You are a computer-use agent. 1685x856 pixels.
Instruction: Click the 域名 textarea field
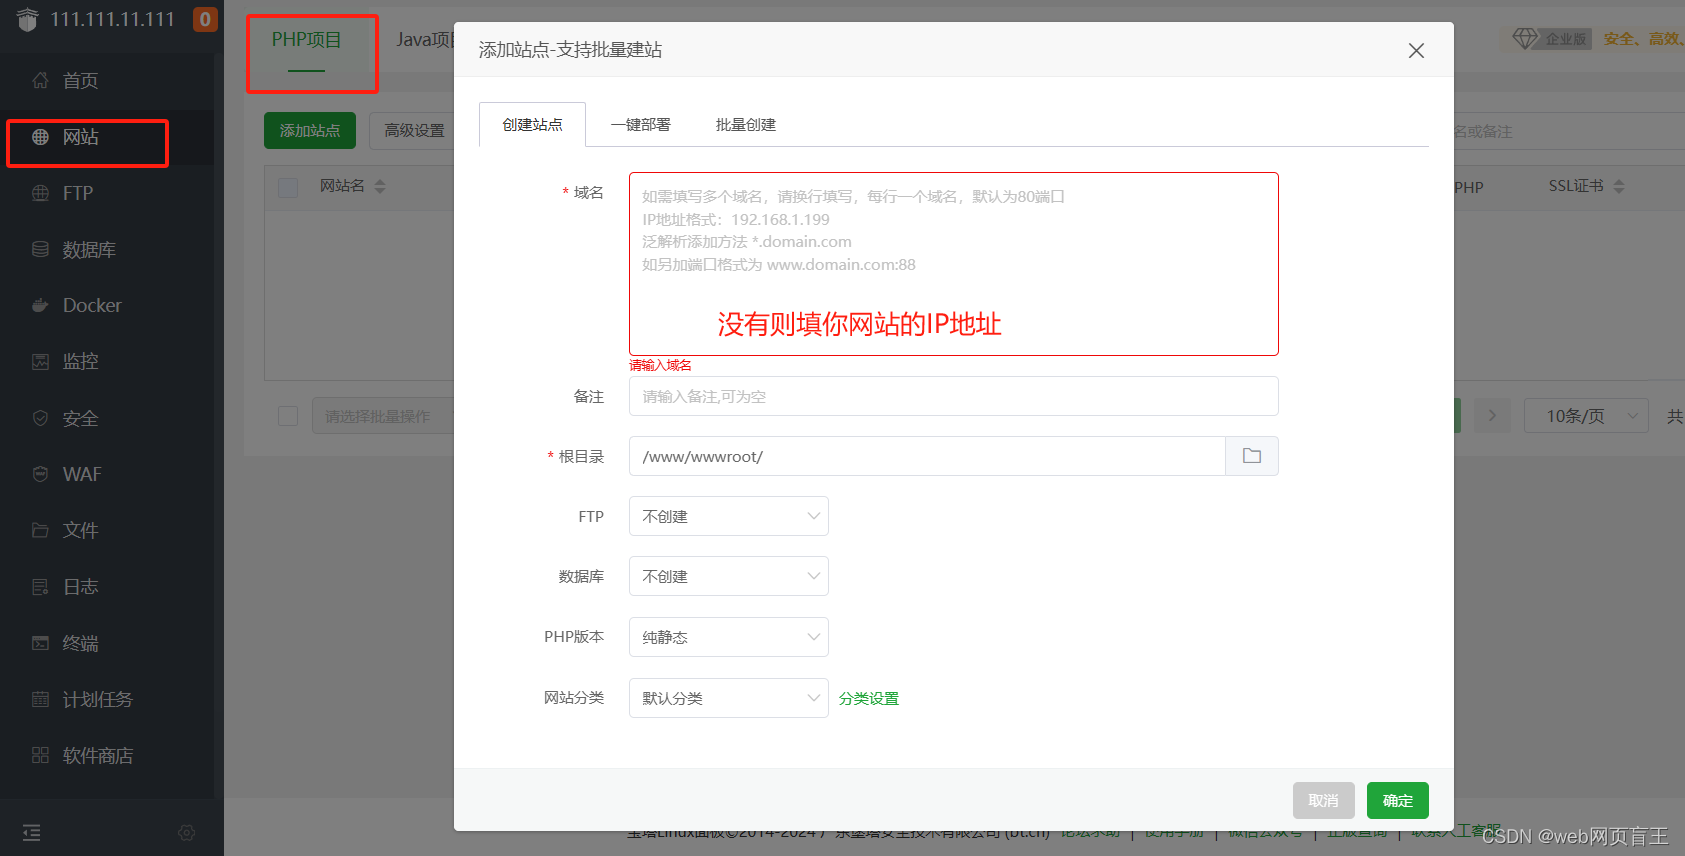[954, 264]
